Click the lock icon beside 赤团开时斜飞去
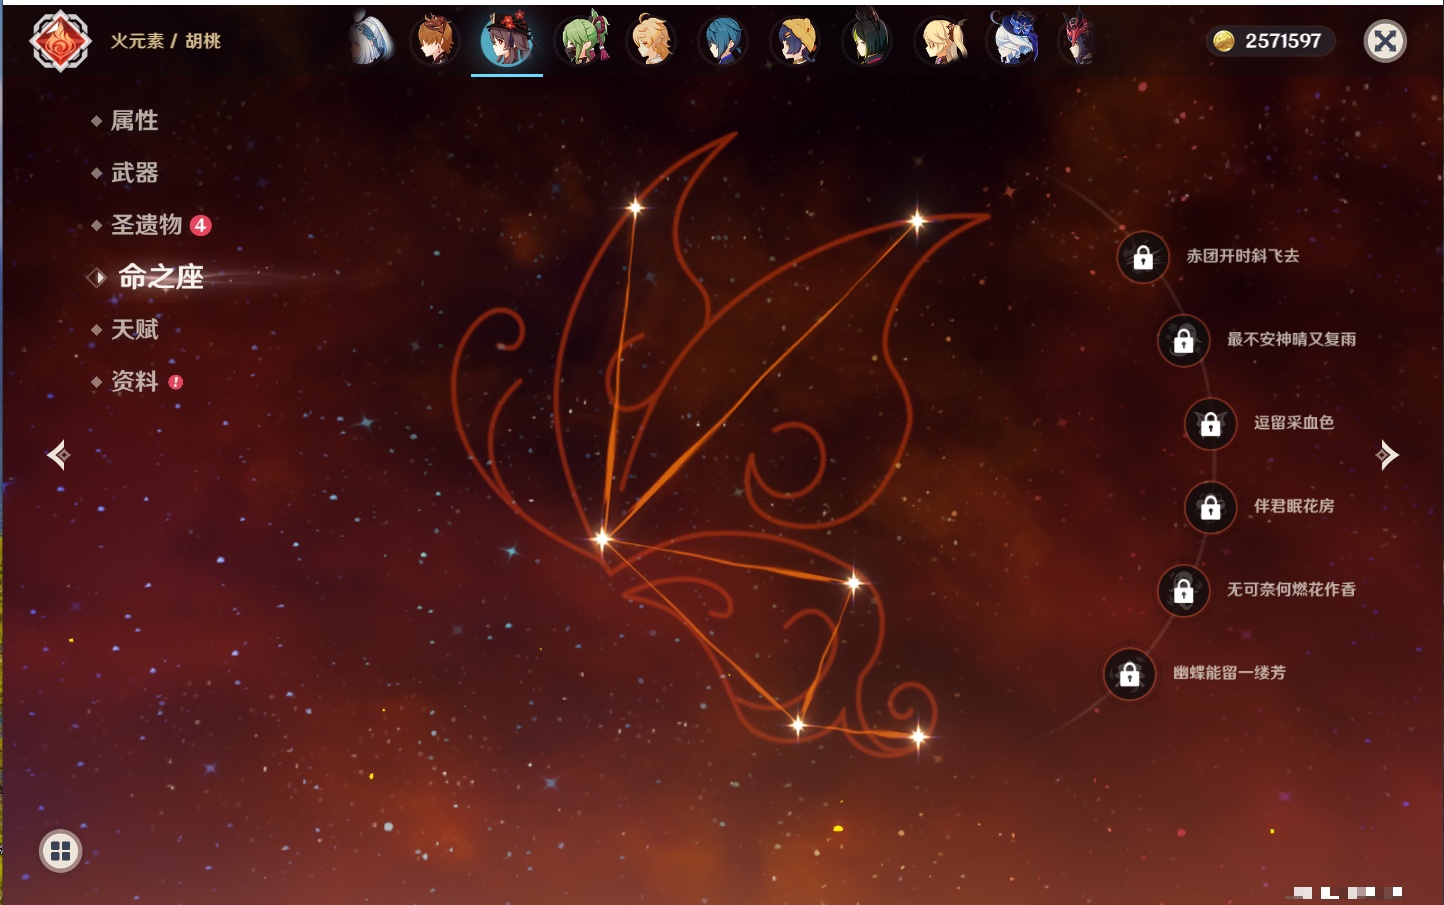The image size is (1444, 905). coord(1143,257)
